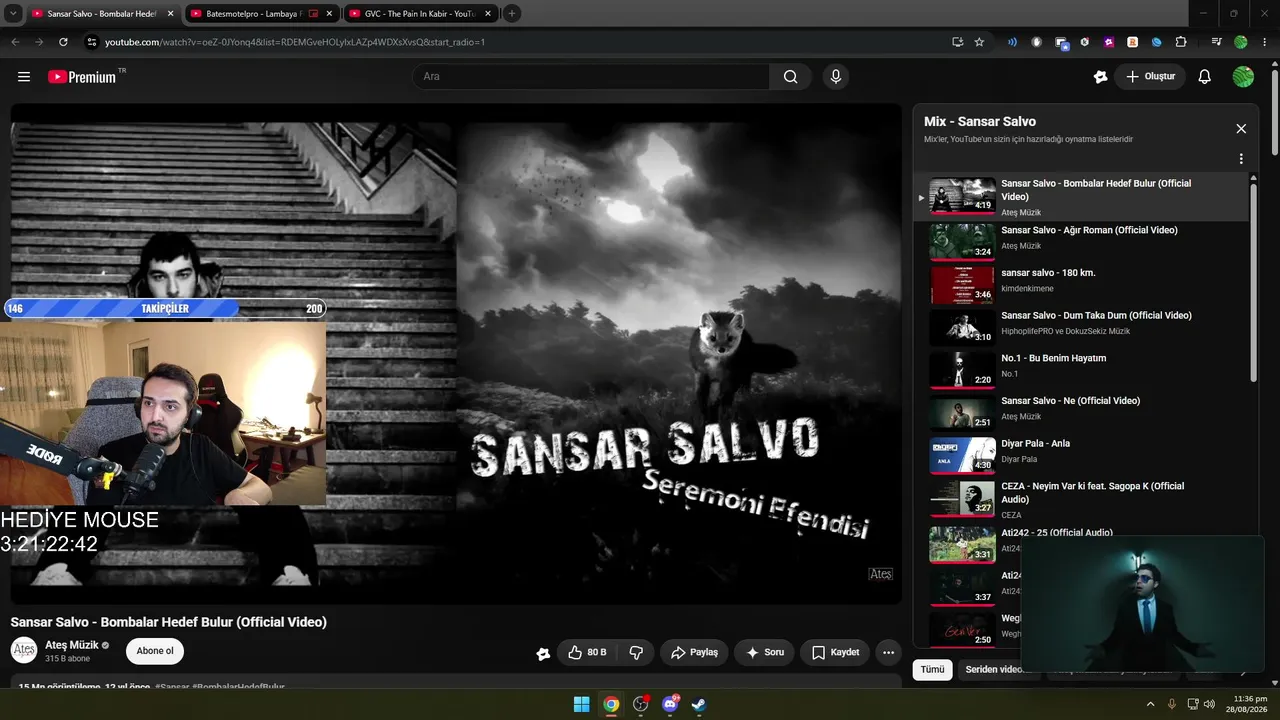Click the video title text under the player

(169, 622)
